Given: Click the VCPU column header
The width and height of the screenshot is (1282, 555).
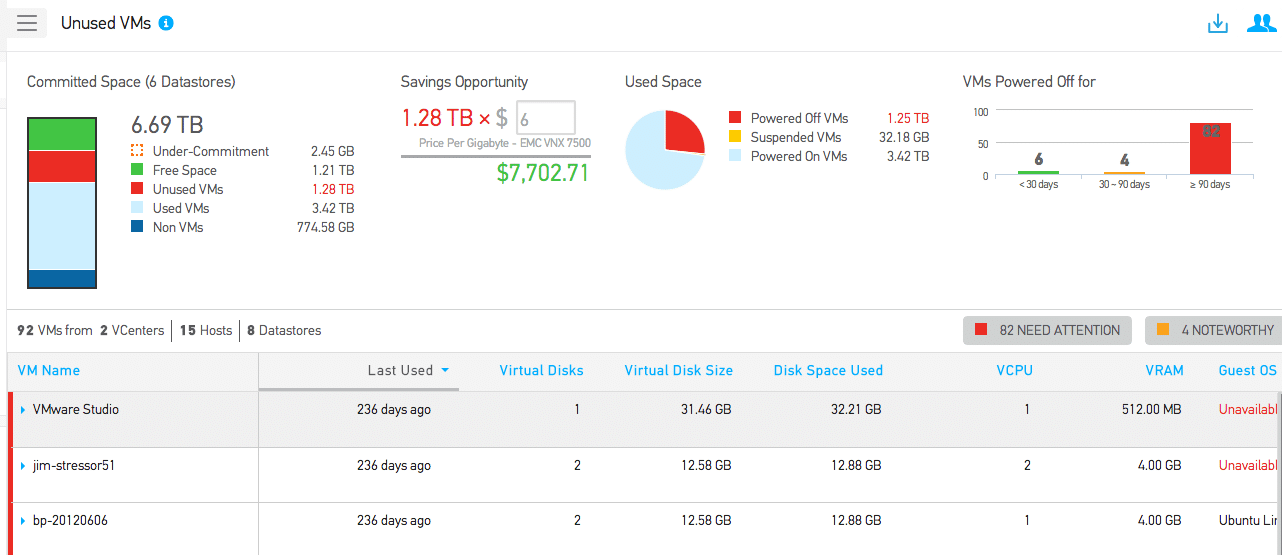Looking at the screenshot, I should pyautogui.click(x=1014, y=370).
